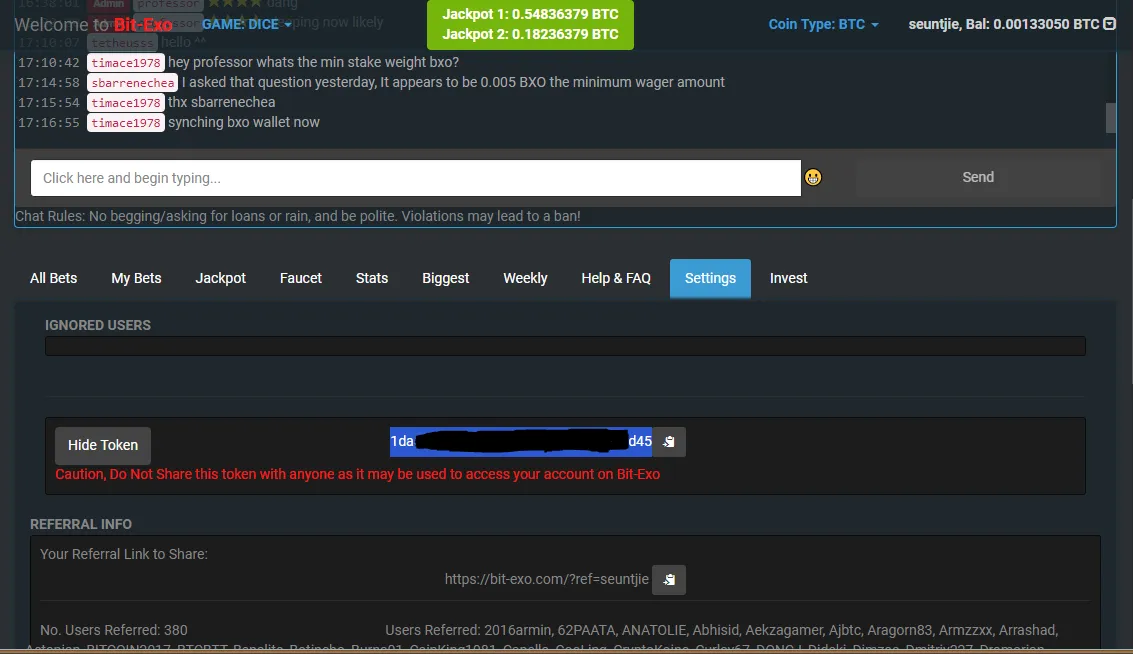Open the All Bets tab
Image resolution: width=1133 pixels, height=654 pixels.
point(53,278)
